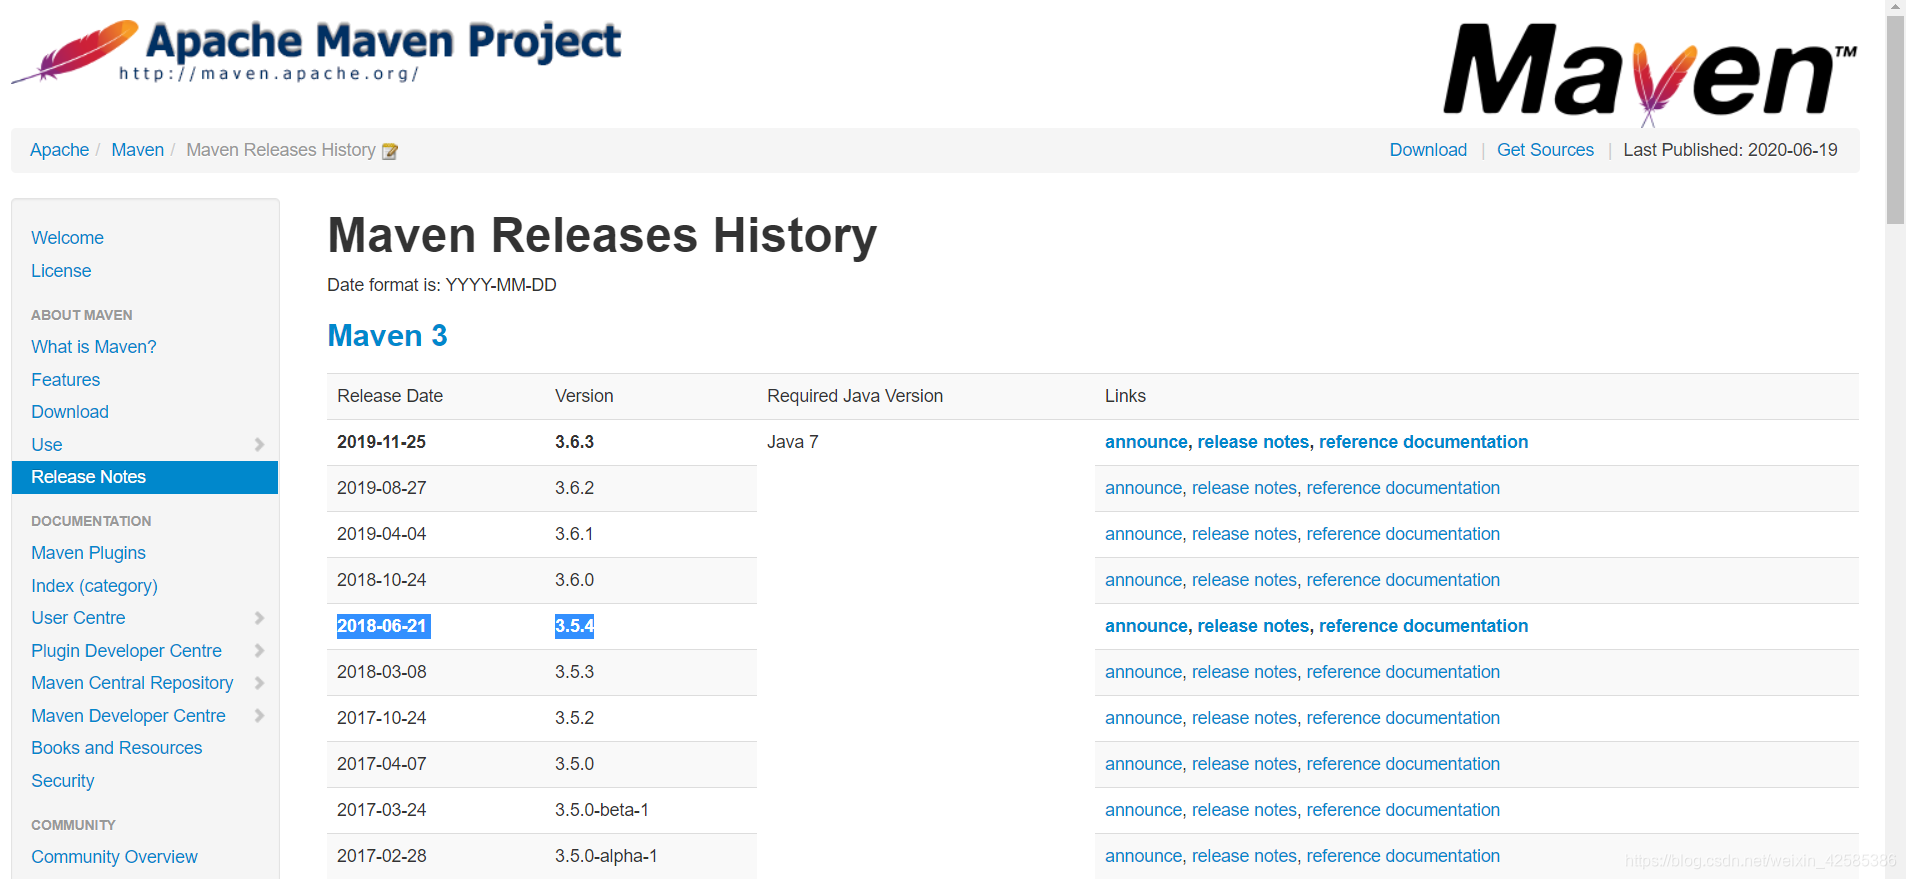This screenshot has width=1906, height=879.
Task: Open release notes for version 3.6.3
Action: (1253, 442)
